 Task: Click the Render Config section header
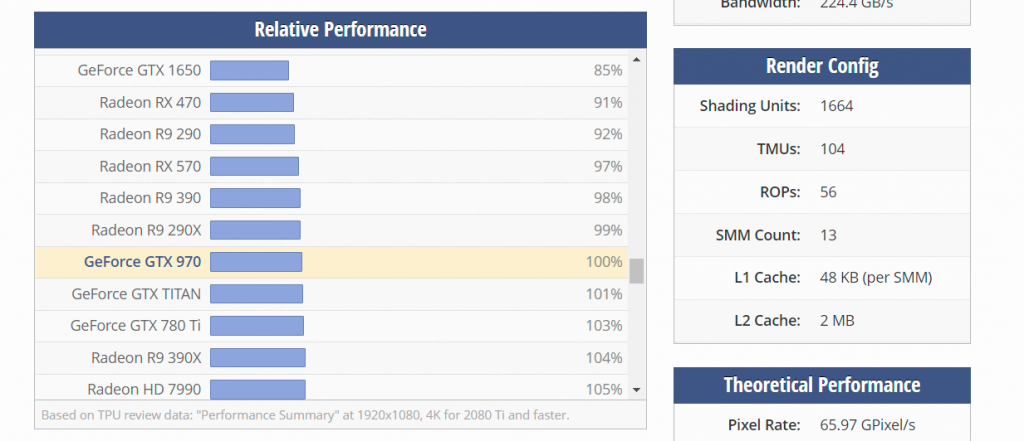coord(821,67)
